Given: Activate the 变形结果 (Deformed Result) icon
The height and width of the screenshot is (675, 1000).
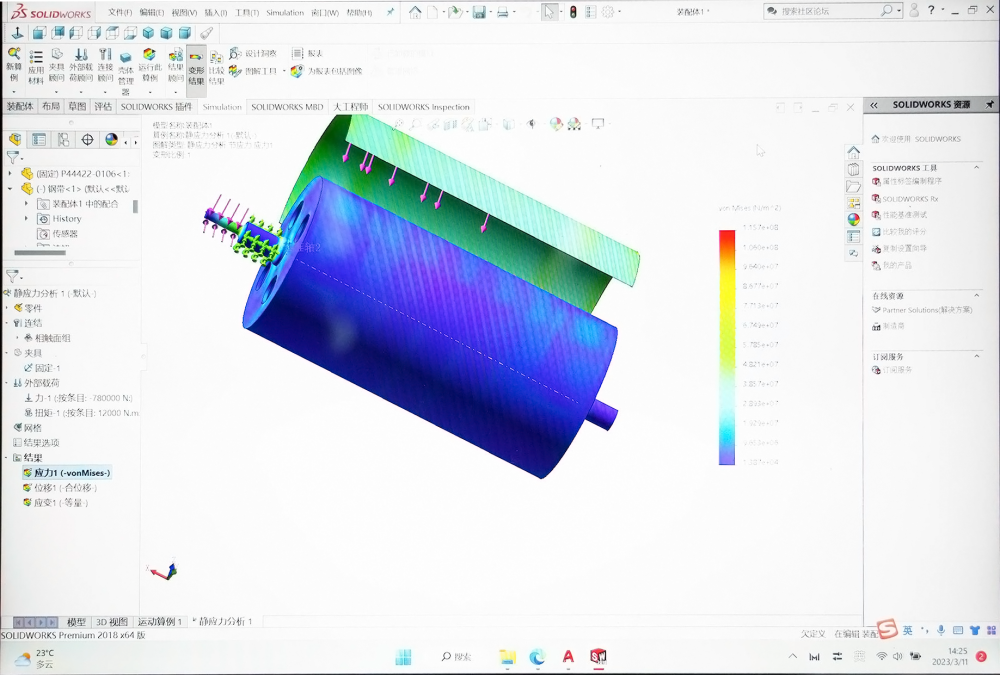Looking at the screenshot, I should coord(195,58).
